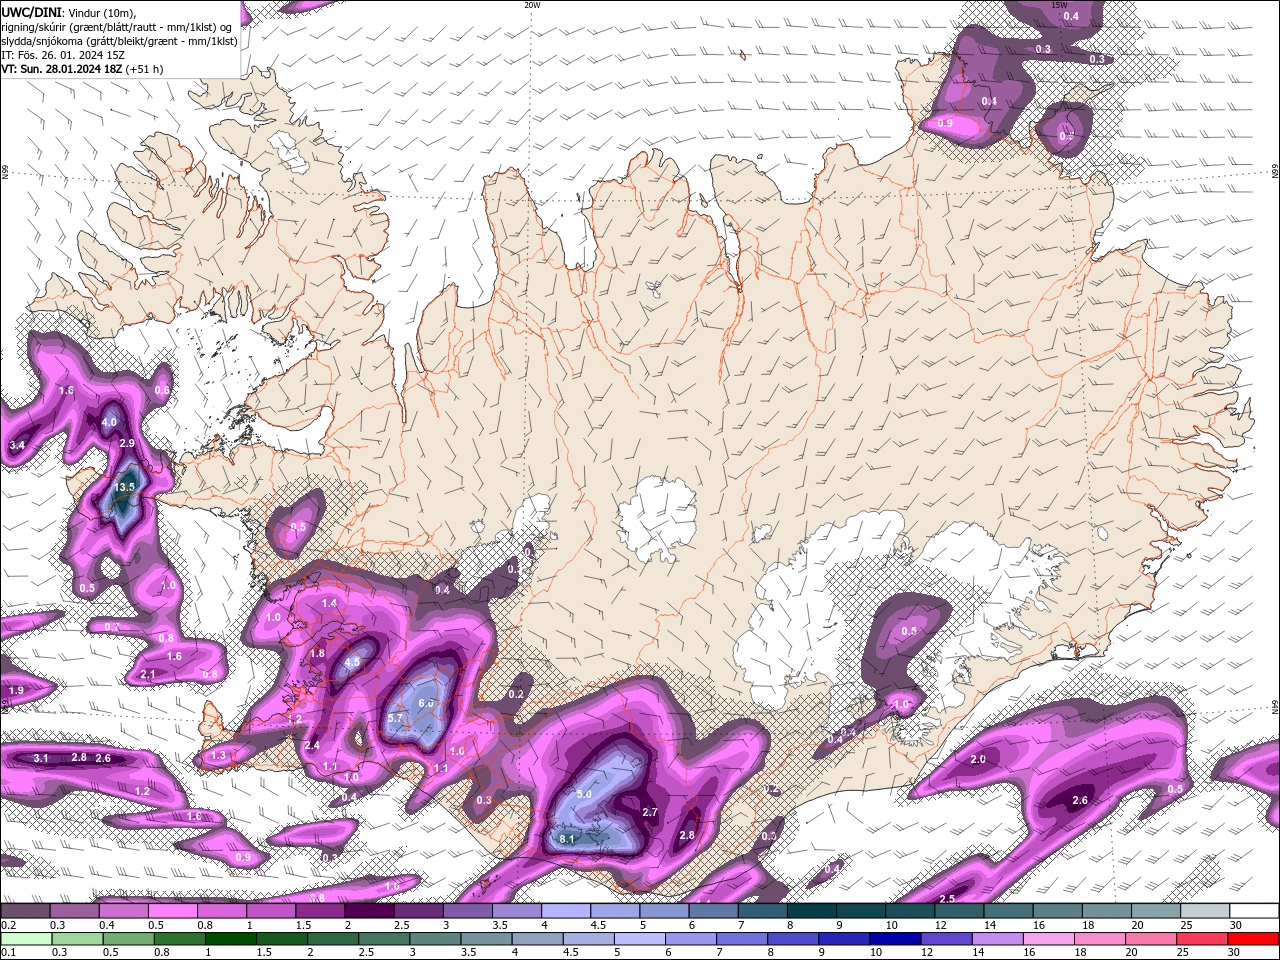Click the 3.1 value label on the map
The image size is (1280, 960).
tap(40, 759)
